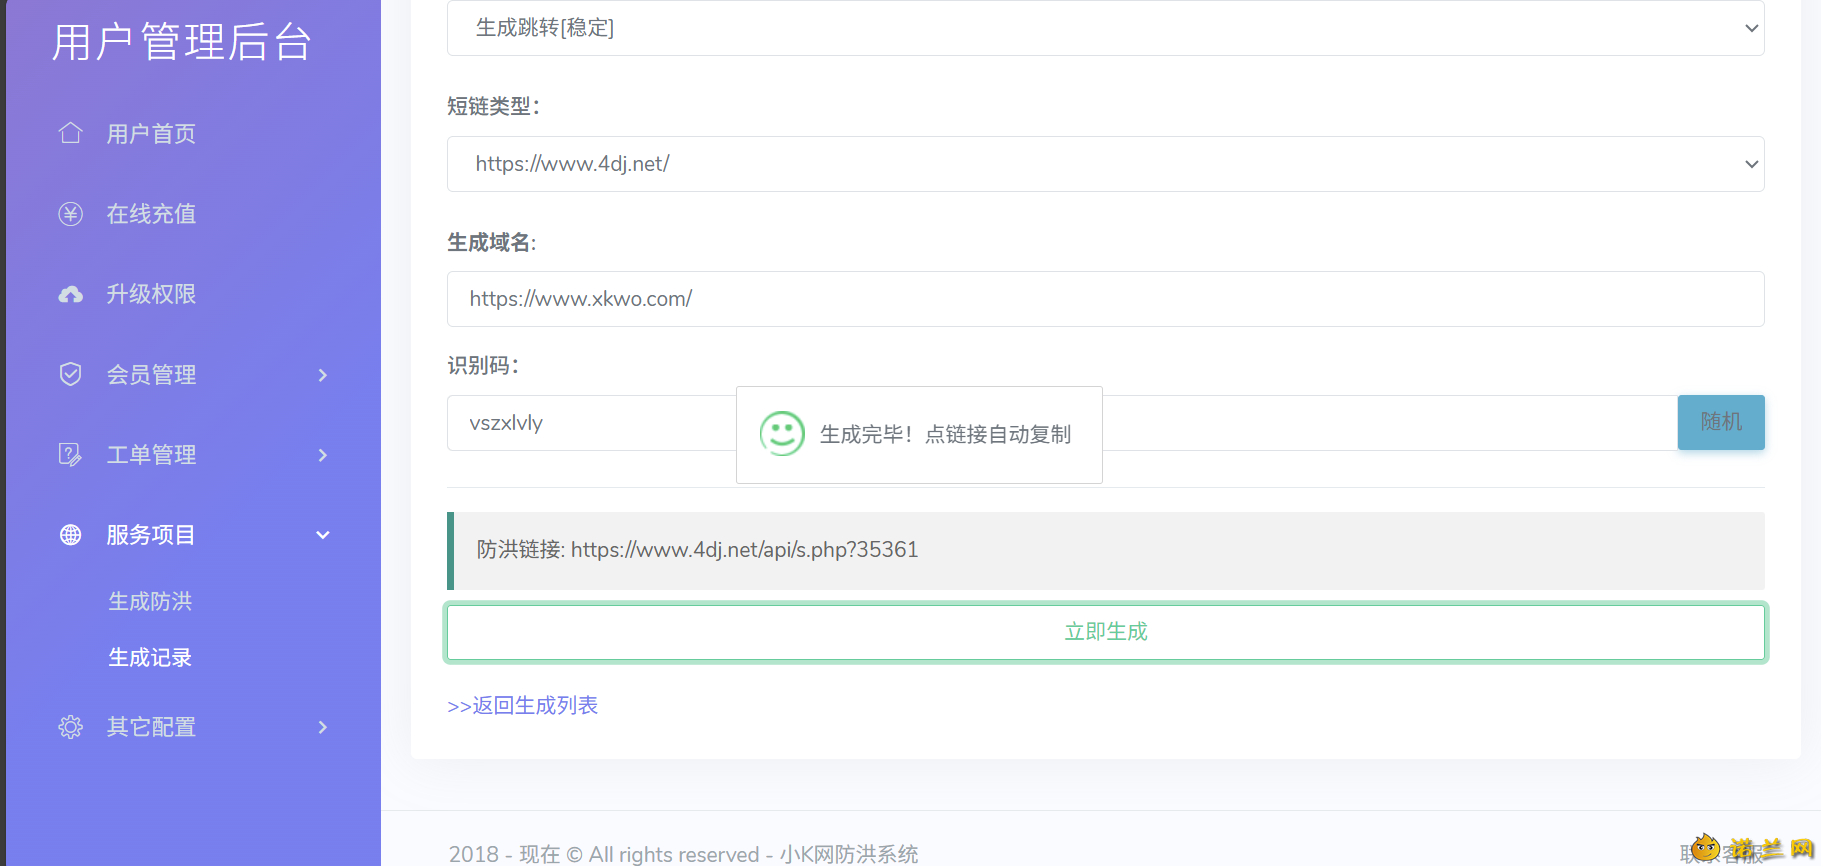Expand the 工单管理 submenu chevron
The height and width of the screenshot is (866, 1821).
click(322, 455)
